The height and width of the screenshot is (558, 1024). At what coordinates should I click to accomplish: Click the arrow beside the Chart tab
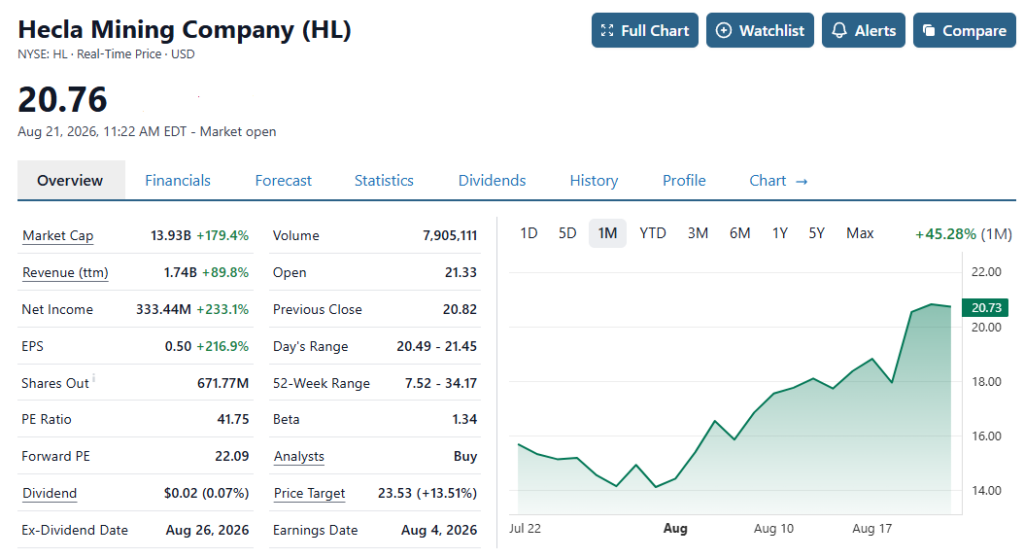pyautogui.click(x=802, y=181)
